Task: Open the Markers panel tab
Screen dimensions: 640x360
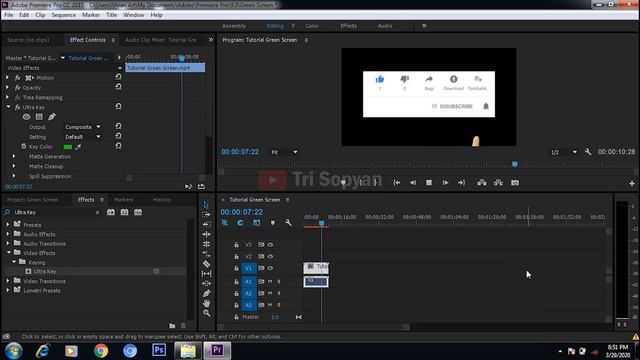Action: tap(123, 200)
